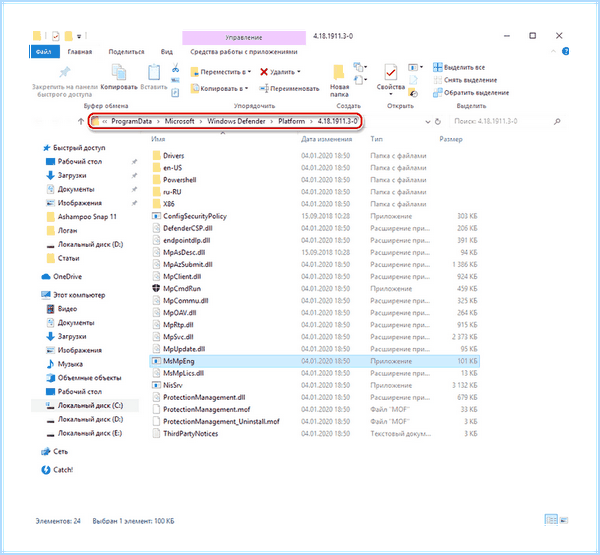Select Network (Сеть) in the sidebar
600x555 pixels.
coord(54,452)
